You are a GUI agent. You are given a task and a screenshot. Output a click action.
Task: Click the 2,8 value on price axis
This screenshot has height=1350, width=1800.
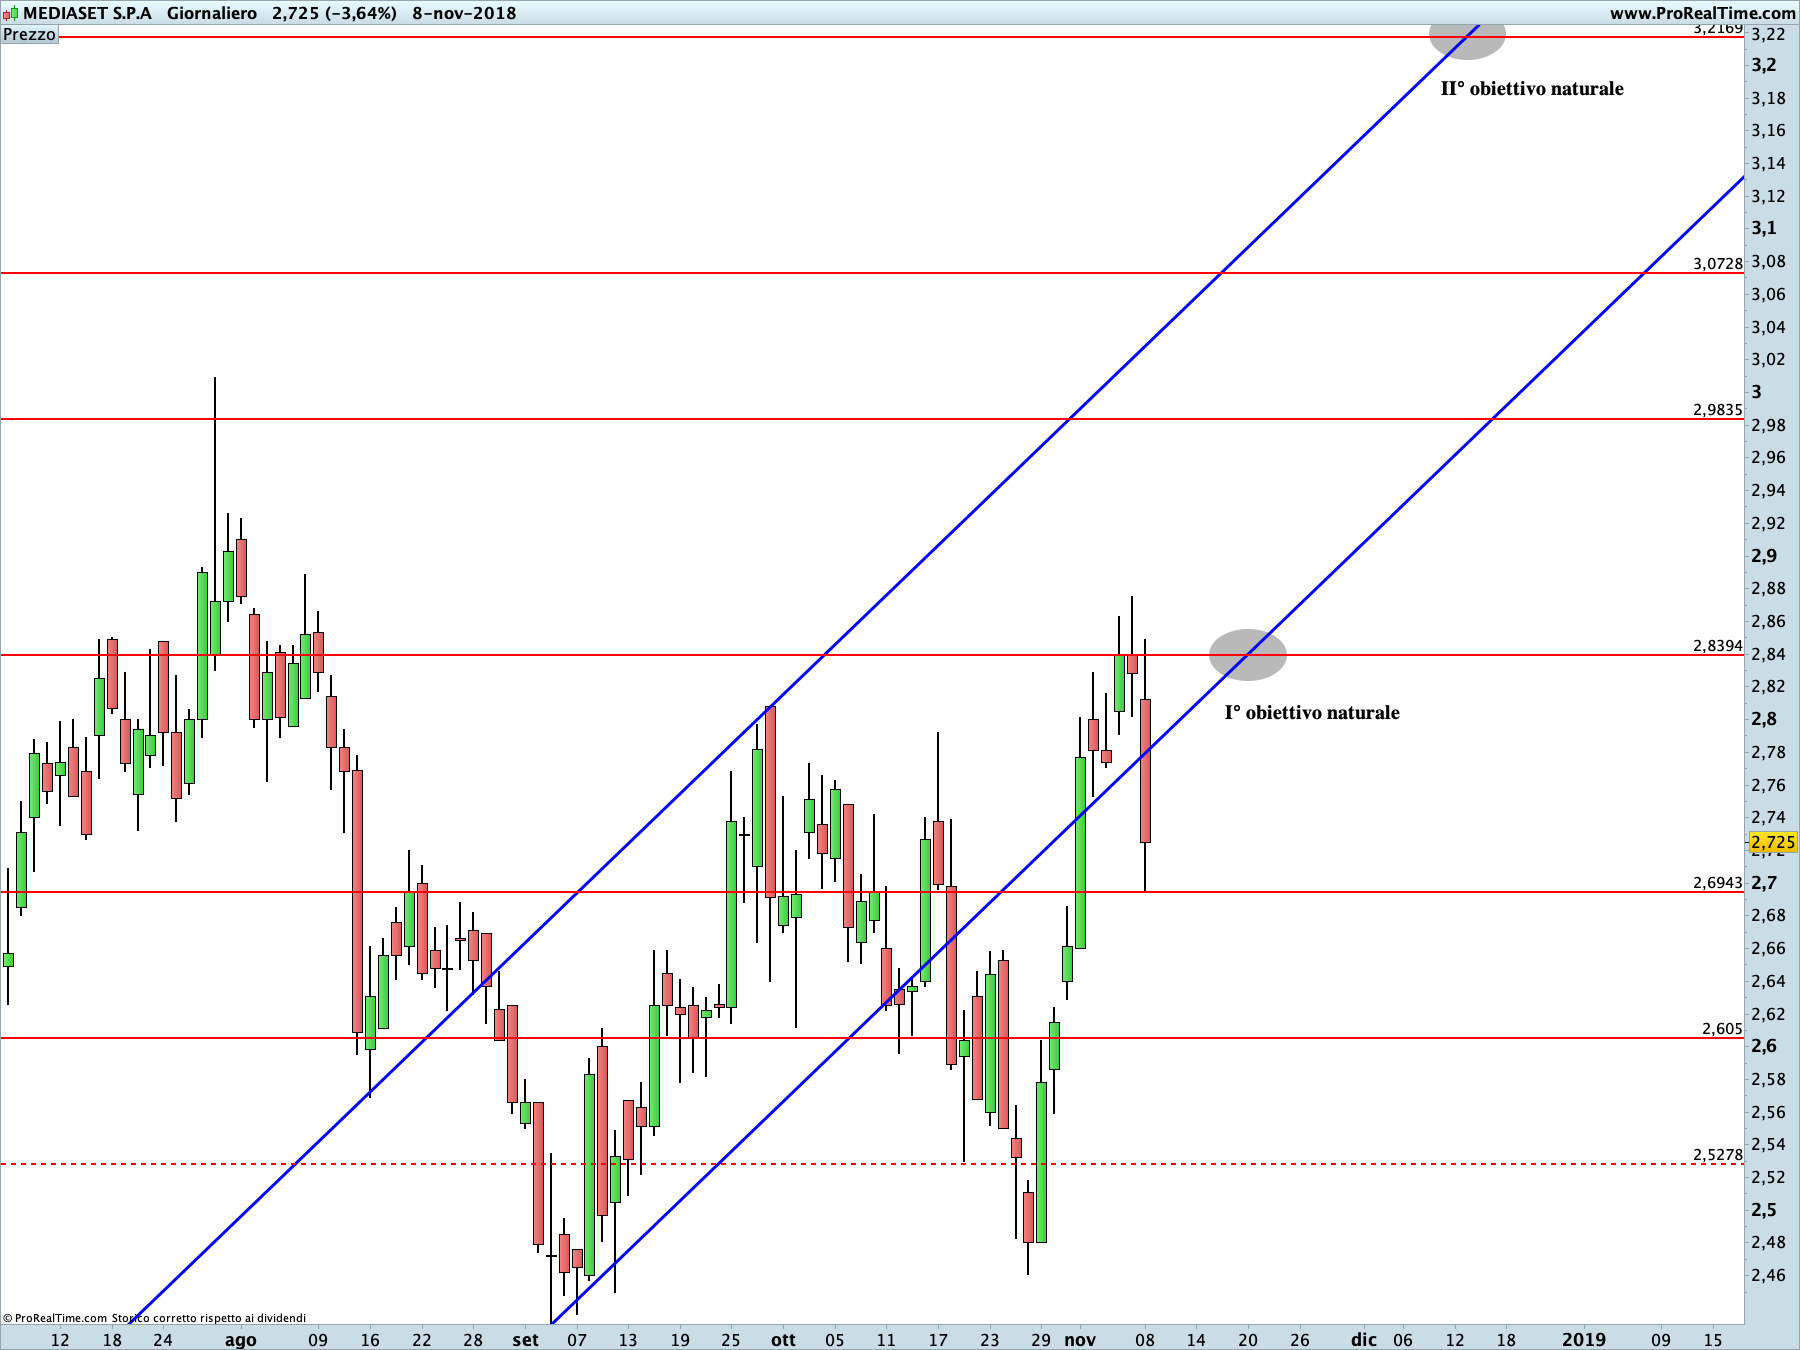(x=1764, y=719)
